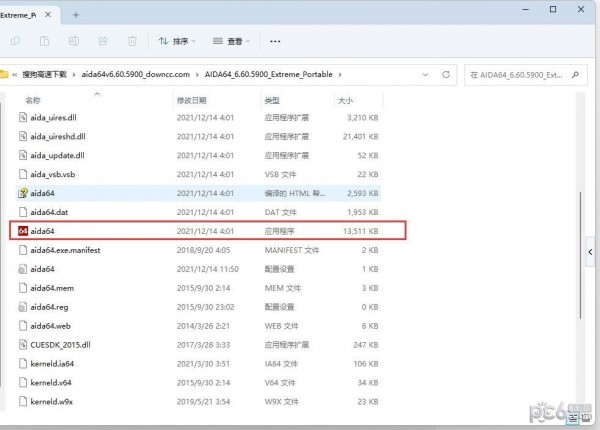
Task: Show hidden breadcrumb path double chevron
Action: [x=15, y=75]
